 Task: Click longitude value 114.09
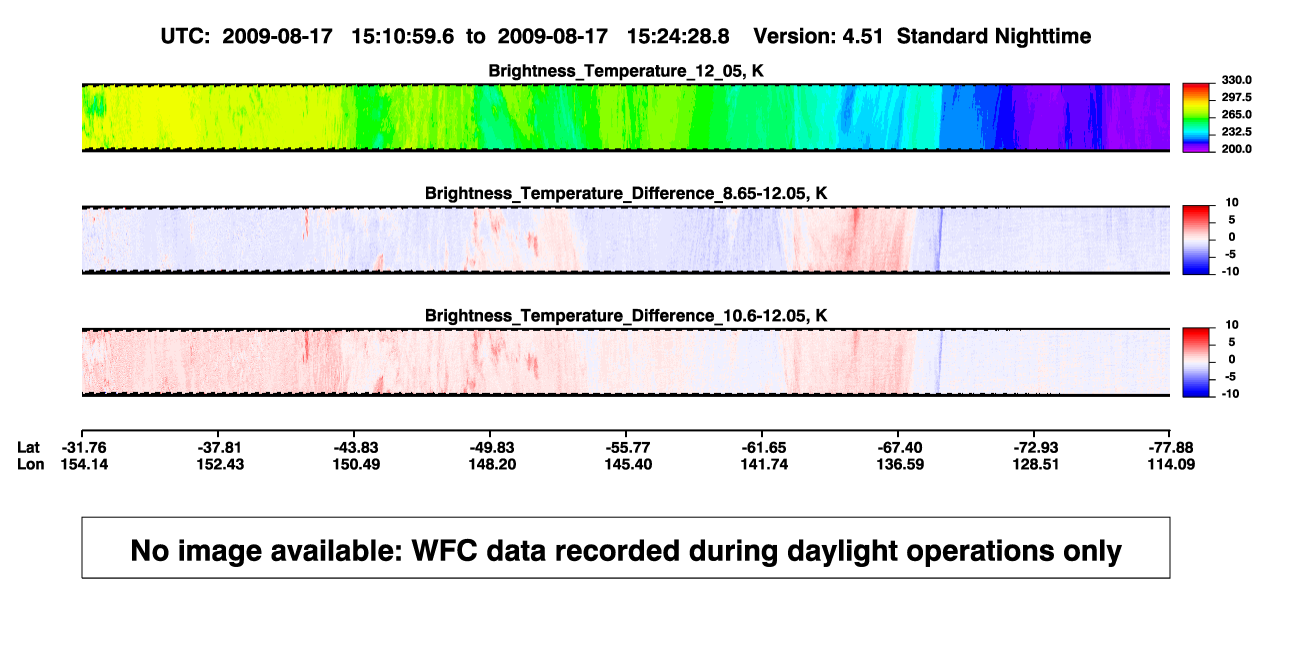click(x=1171, y=464)
